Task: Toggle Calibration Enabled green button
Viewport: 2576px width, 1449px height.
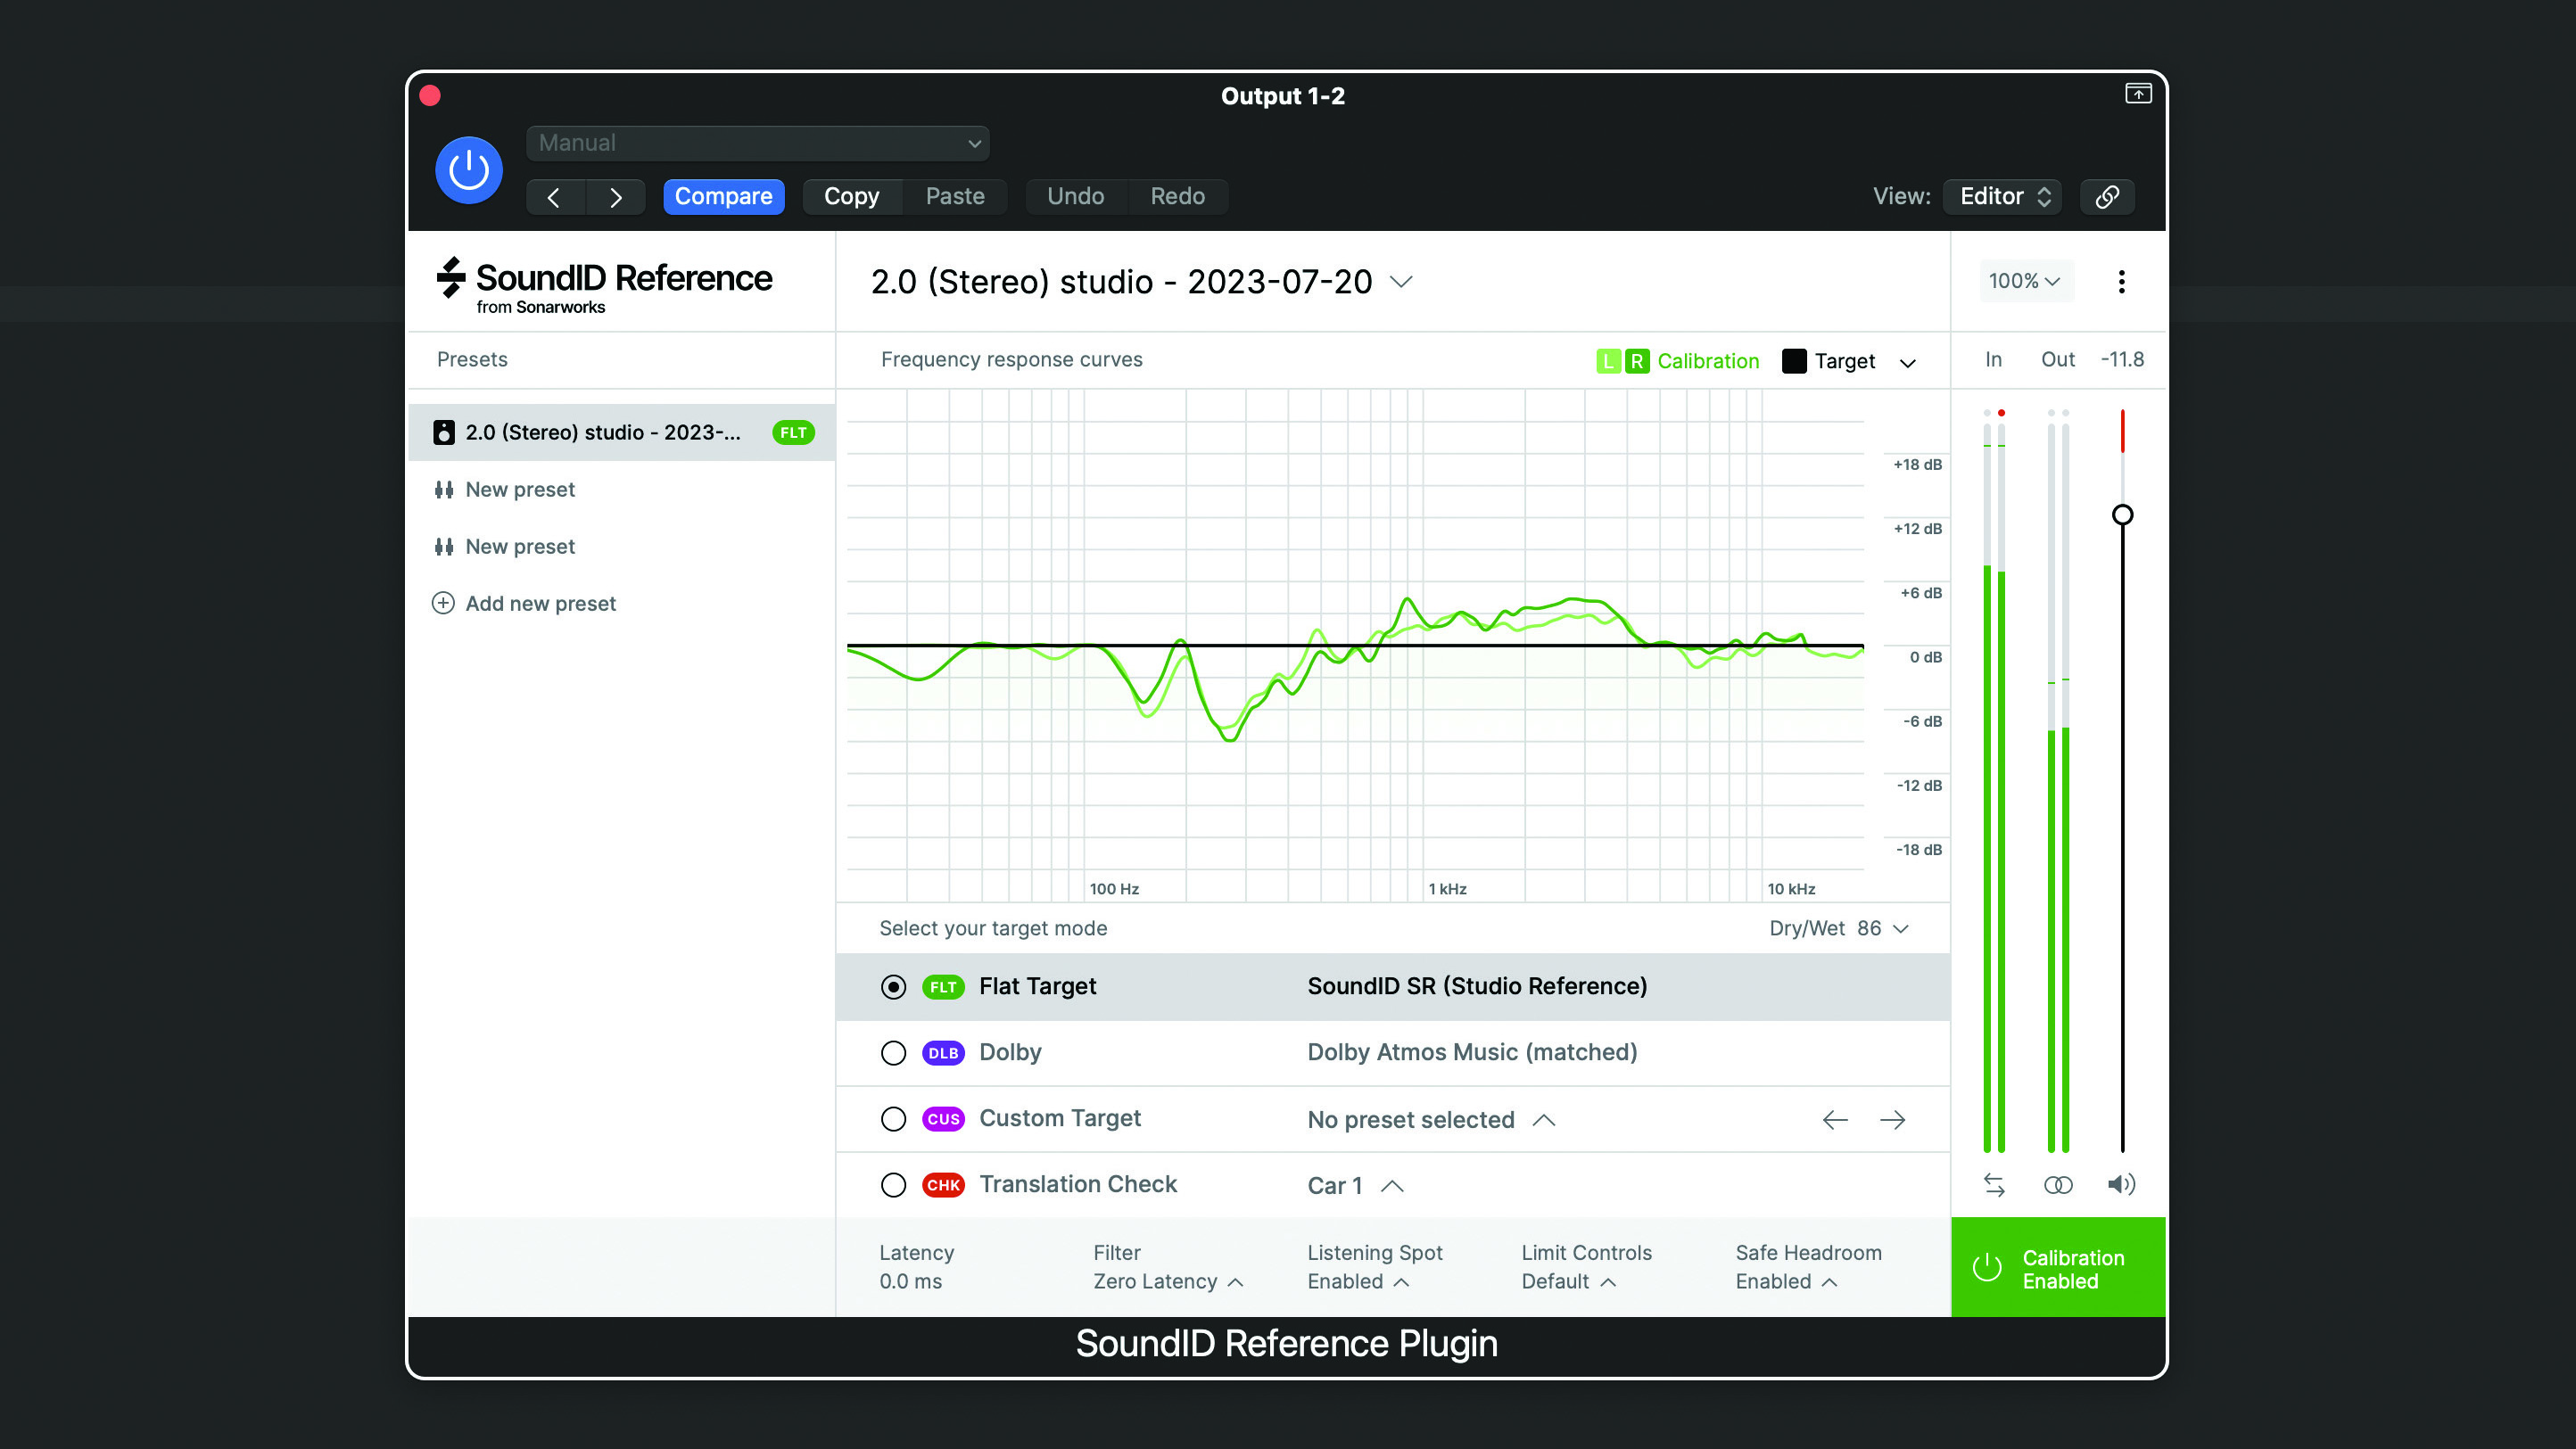Action: pyautogui.click(x=2058, y=1268)
